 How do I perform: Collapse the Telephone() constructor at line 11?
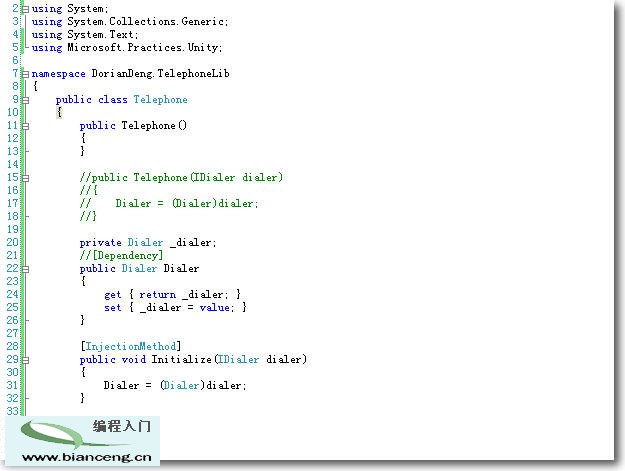(x=26, y=126)
